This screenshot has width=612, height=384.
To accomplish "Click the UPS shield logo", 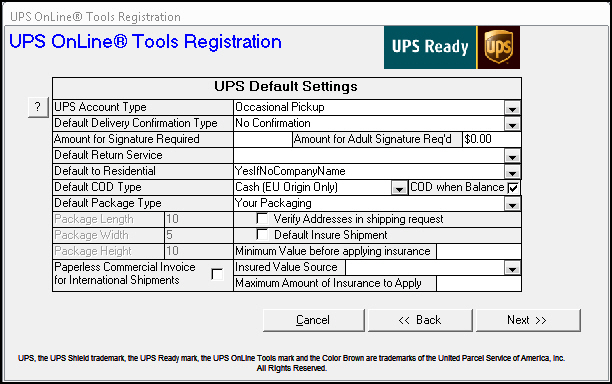I will (498, 47).
